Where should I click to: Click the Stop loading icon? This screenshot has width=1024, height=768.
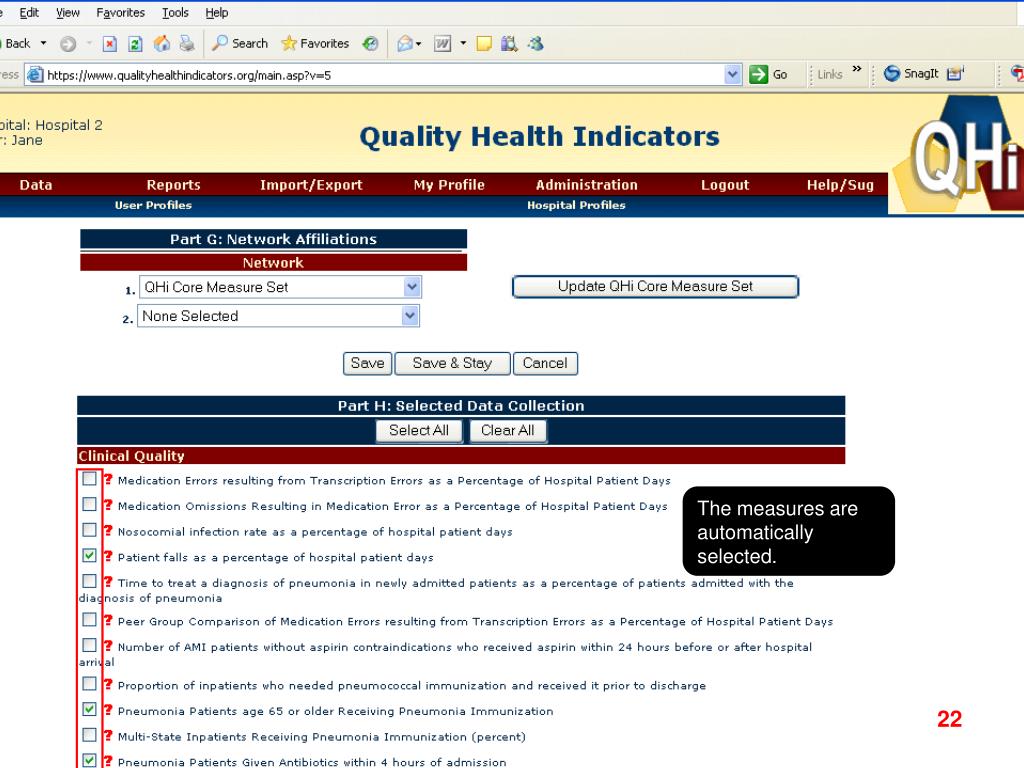[110, 44]
